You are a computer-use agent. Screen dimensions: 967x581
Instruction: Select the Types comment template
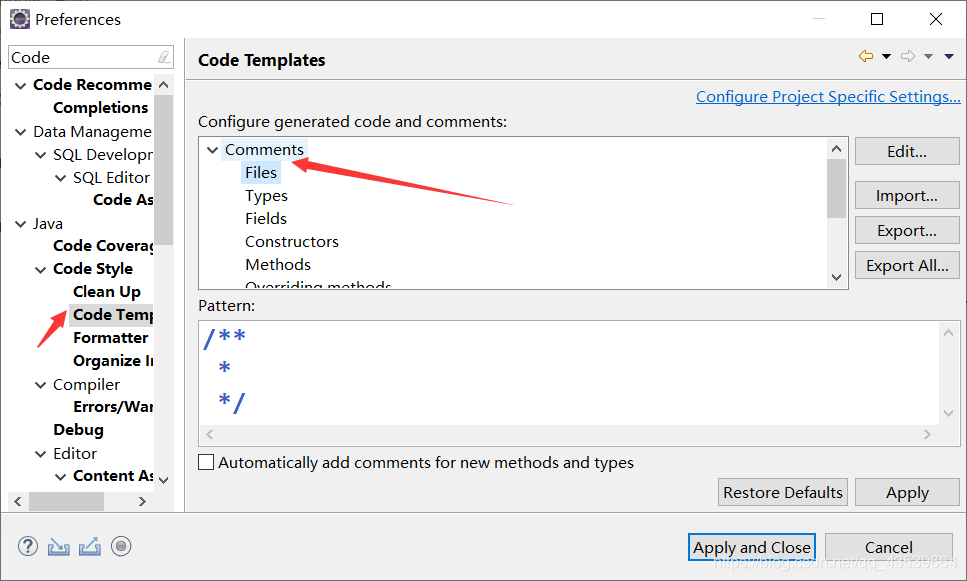[x=266, y=196]
